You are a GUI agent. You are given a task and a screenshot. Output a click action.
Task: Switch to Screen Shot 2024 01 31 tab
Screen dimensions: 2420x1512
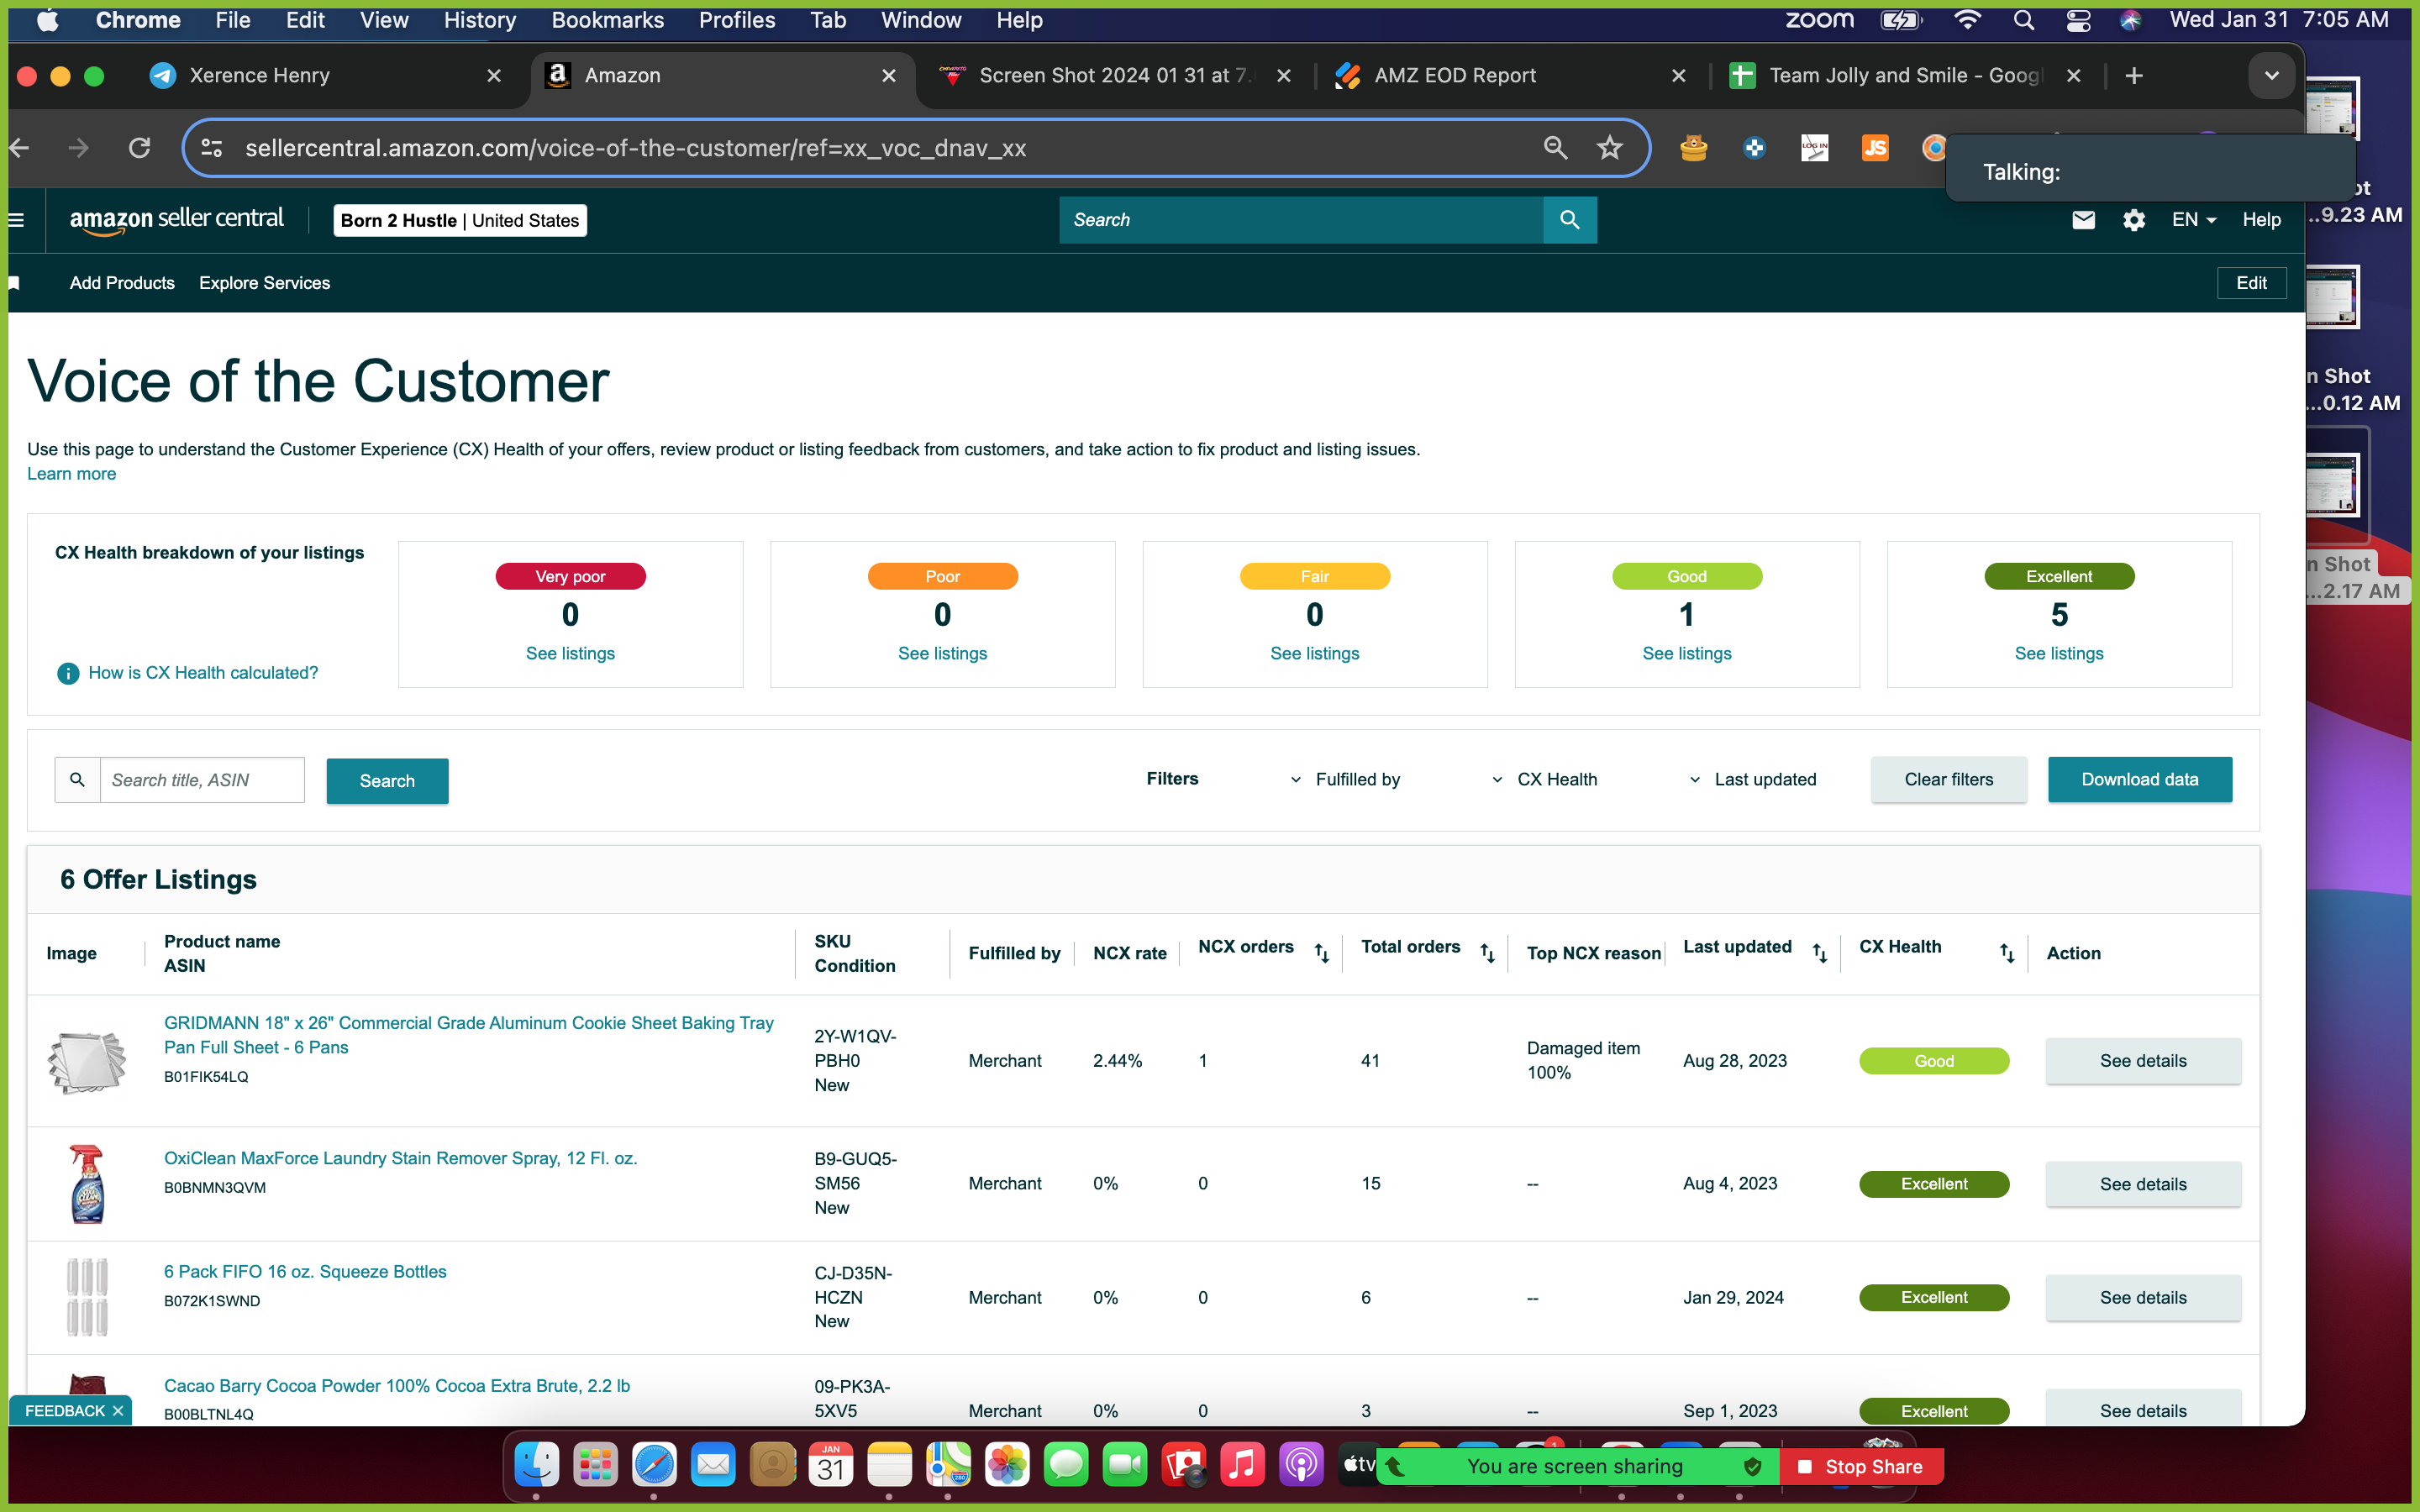pyautogui.click(x=1115, y=76)
